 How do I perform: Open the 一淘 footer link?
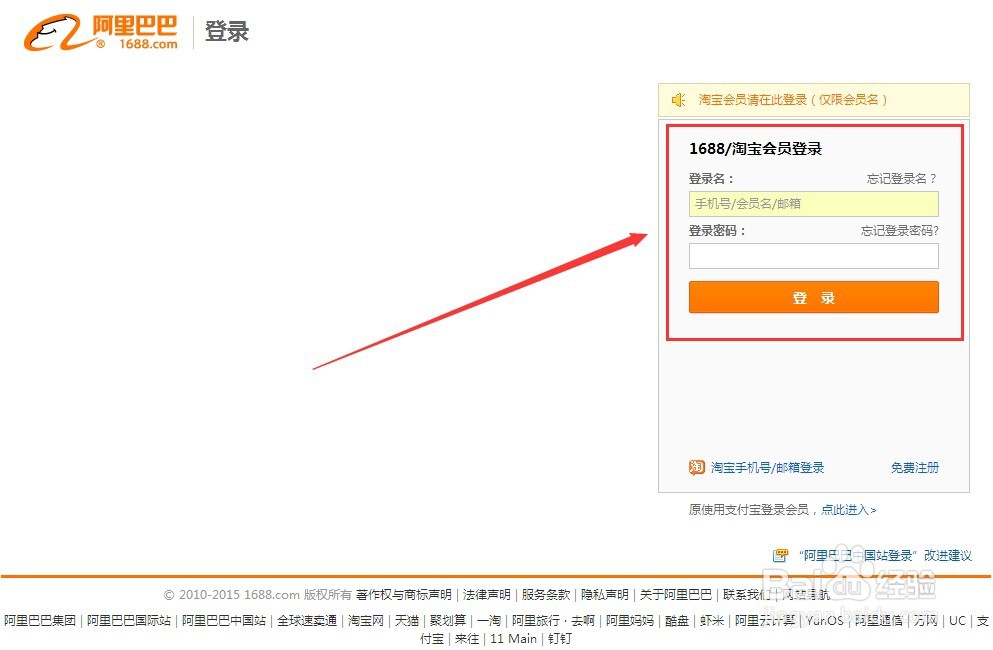[489, 620]
